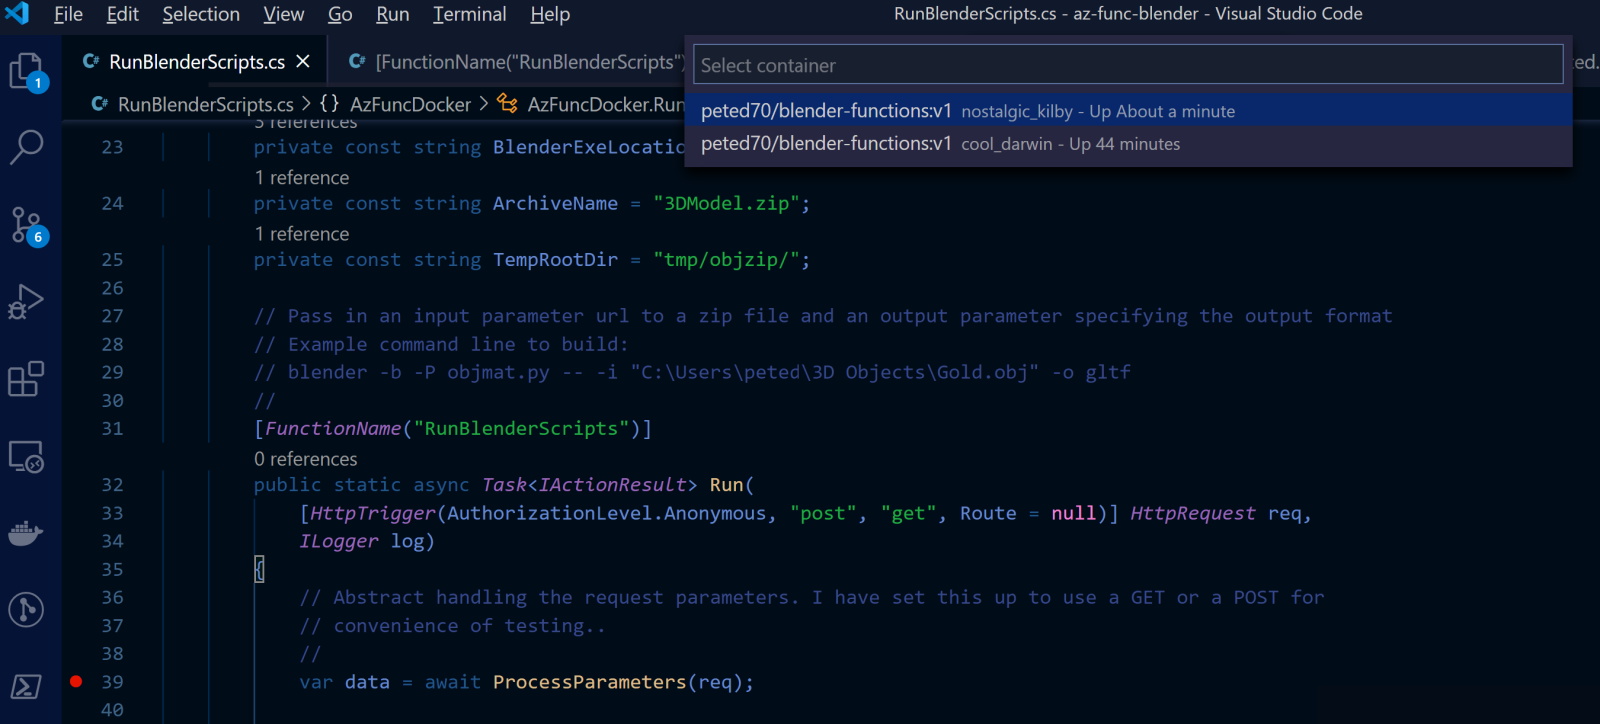Click the ILogger type on line 34
This screenshot has width=1600, height=724.
click(x=339, y=541)
